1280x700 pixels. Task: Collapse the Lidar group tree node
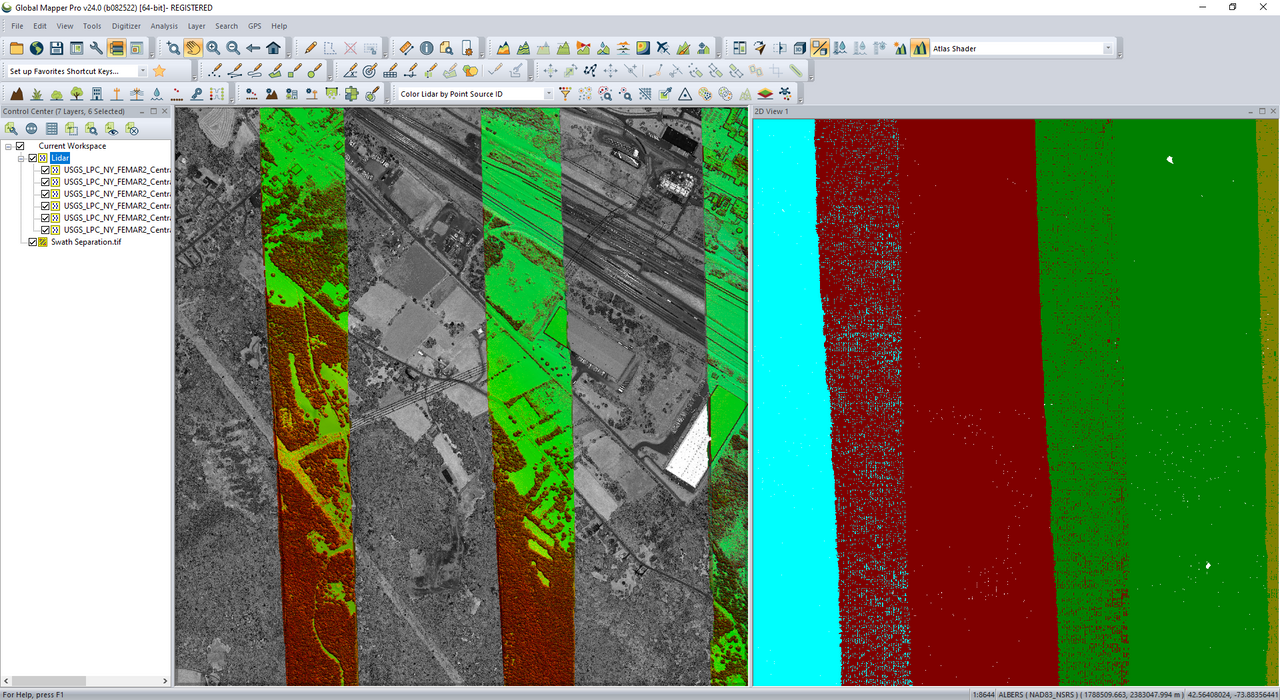click(x=20, y=158)
